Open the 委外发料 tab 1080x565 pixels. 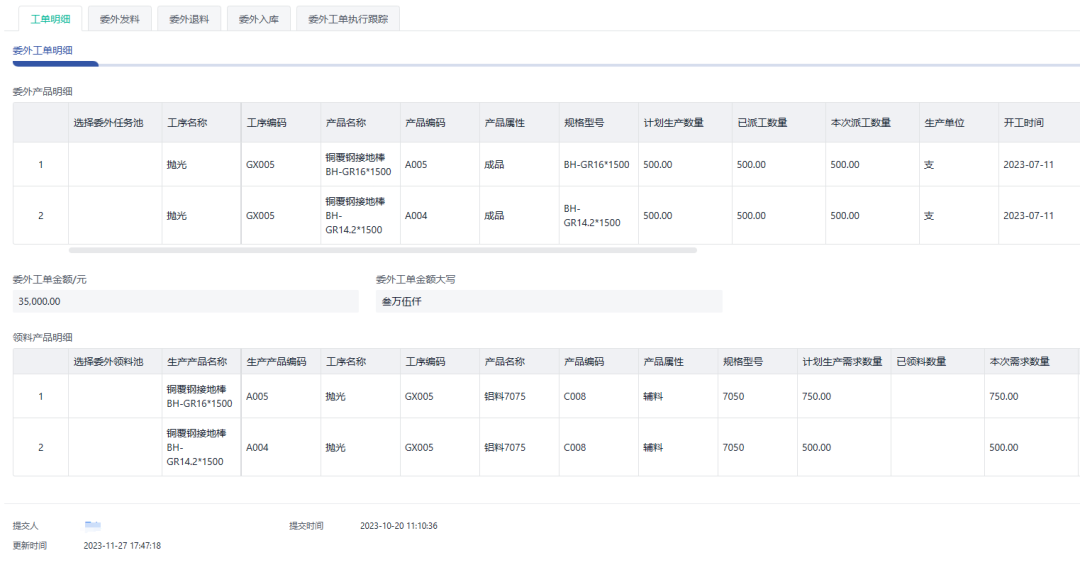click(x=120, y=19)
